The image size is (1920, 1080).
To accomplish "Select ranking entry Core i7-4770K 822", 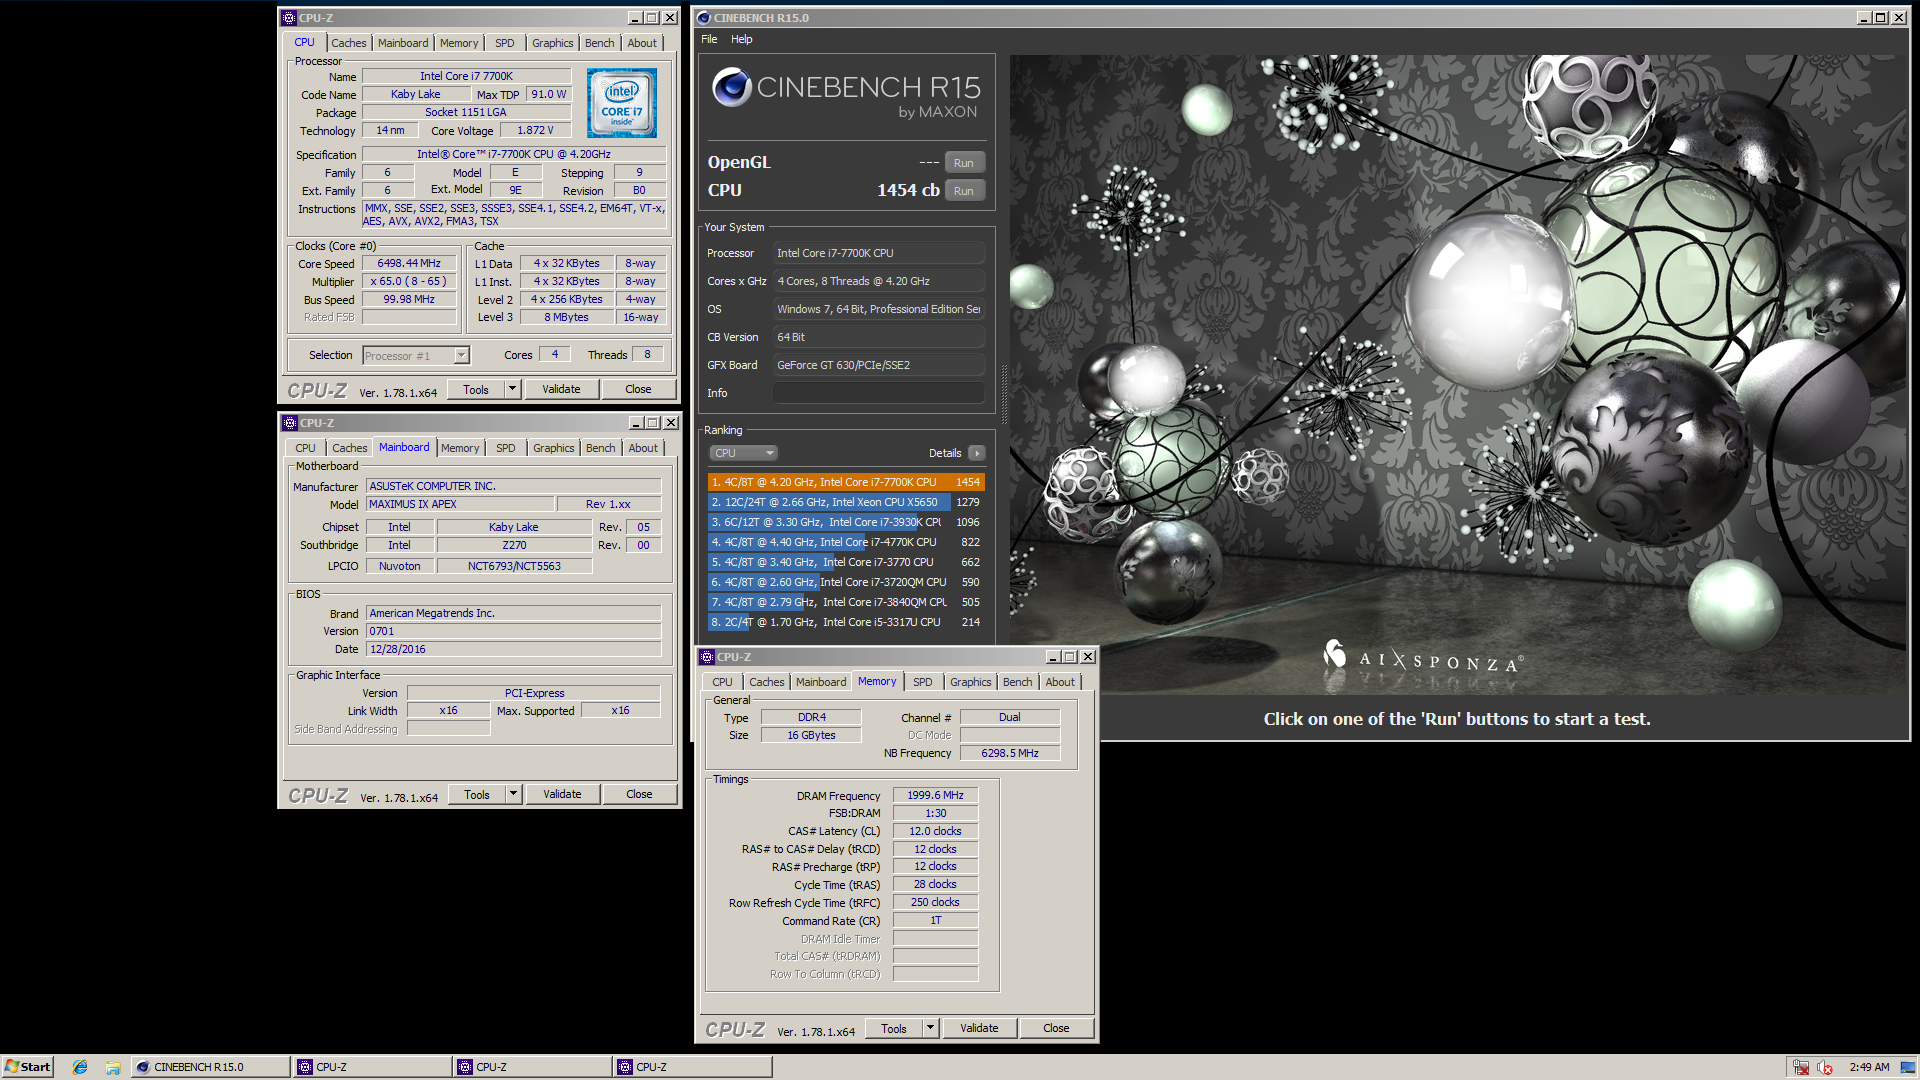I will [x=846, y=542].
